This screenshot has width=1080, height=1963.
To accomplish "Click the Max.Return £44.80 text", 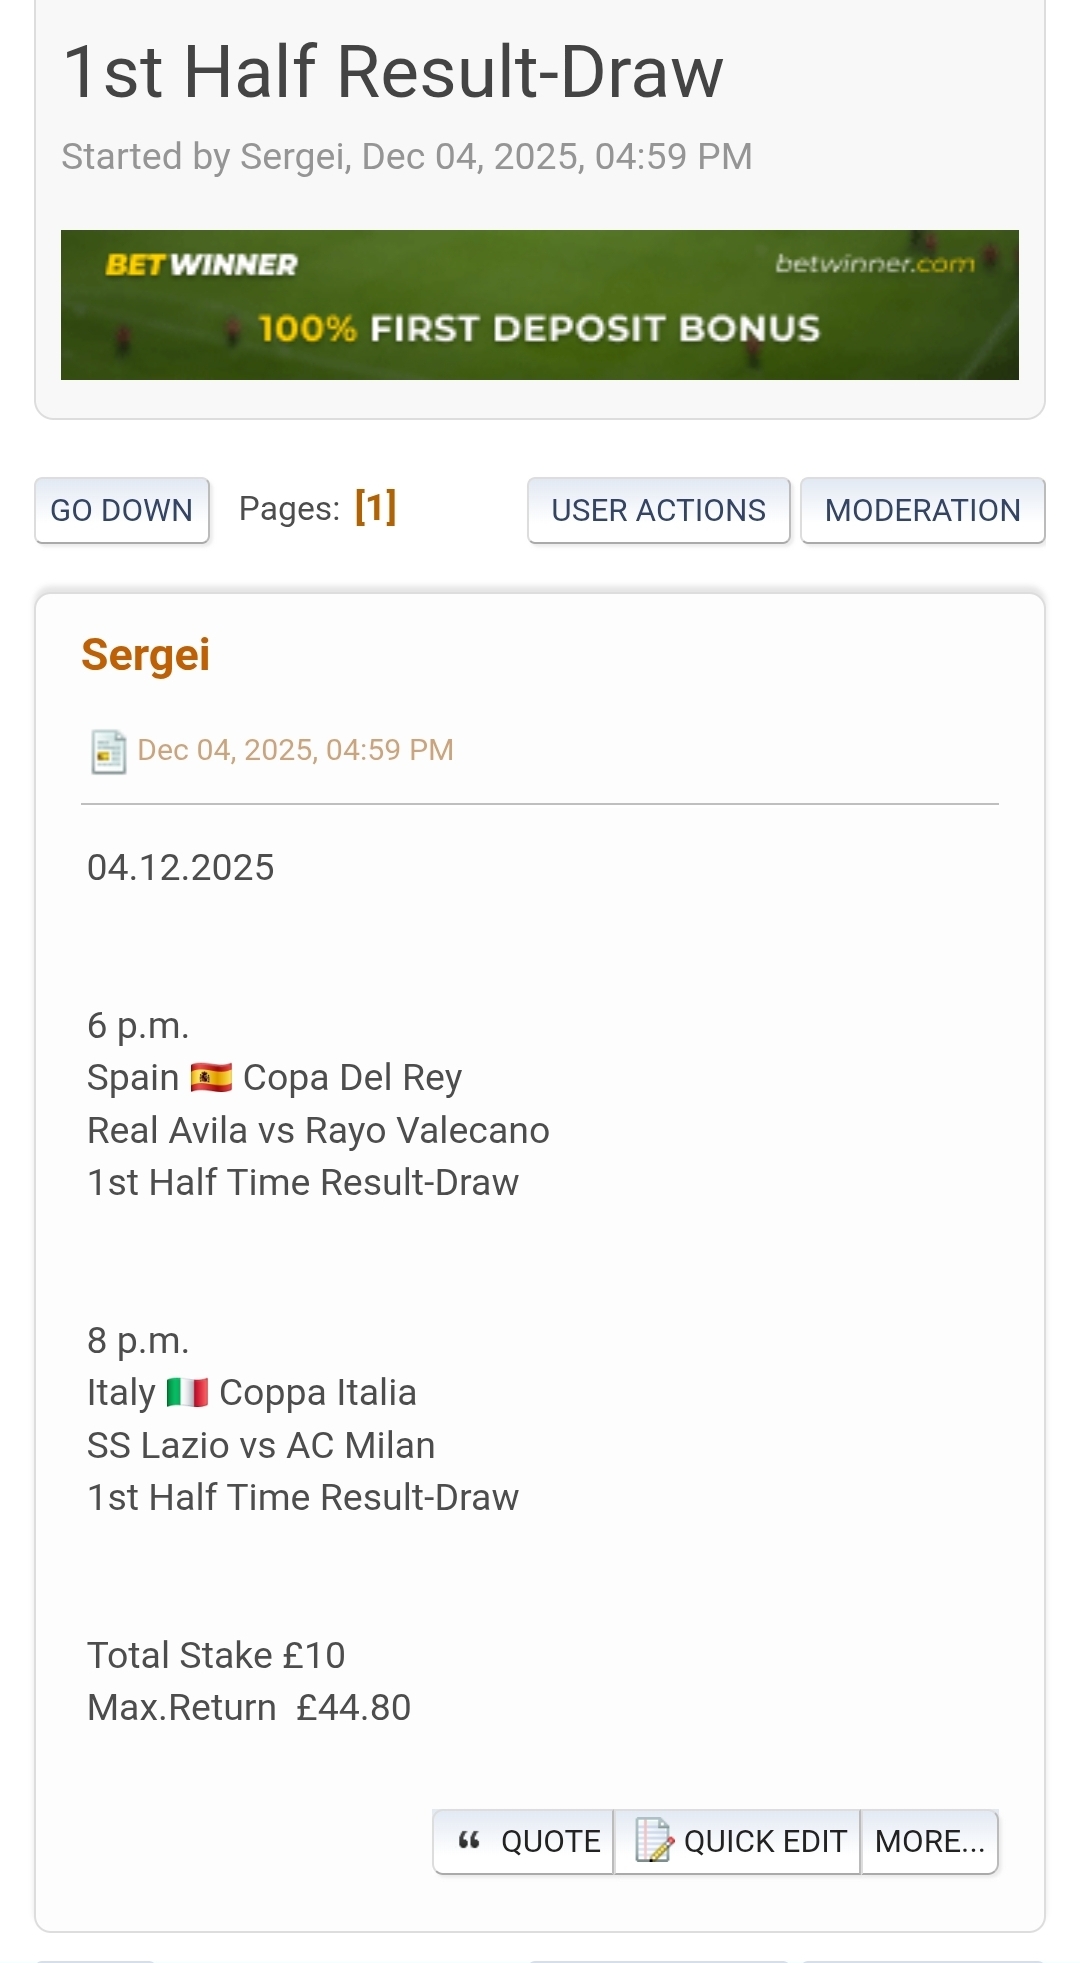I will pyautogui.click(x=249, y=1708).
